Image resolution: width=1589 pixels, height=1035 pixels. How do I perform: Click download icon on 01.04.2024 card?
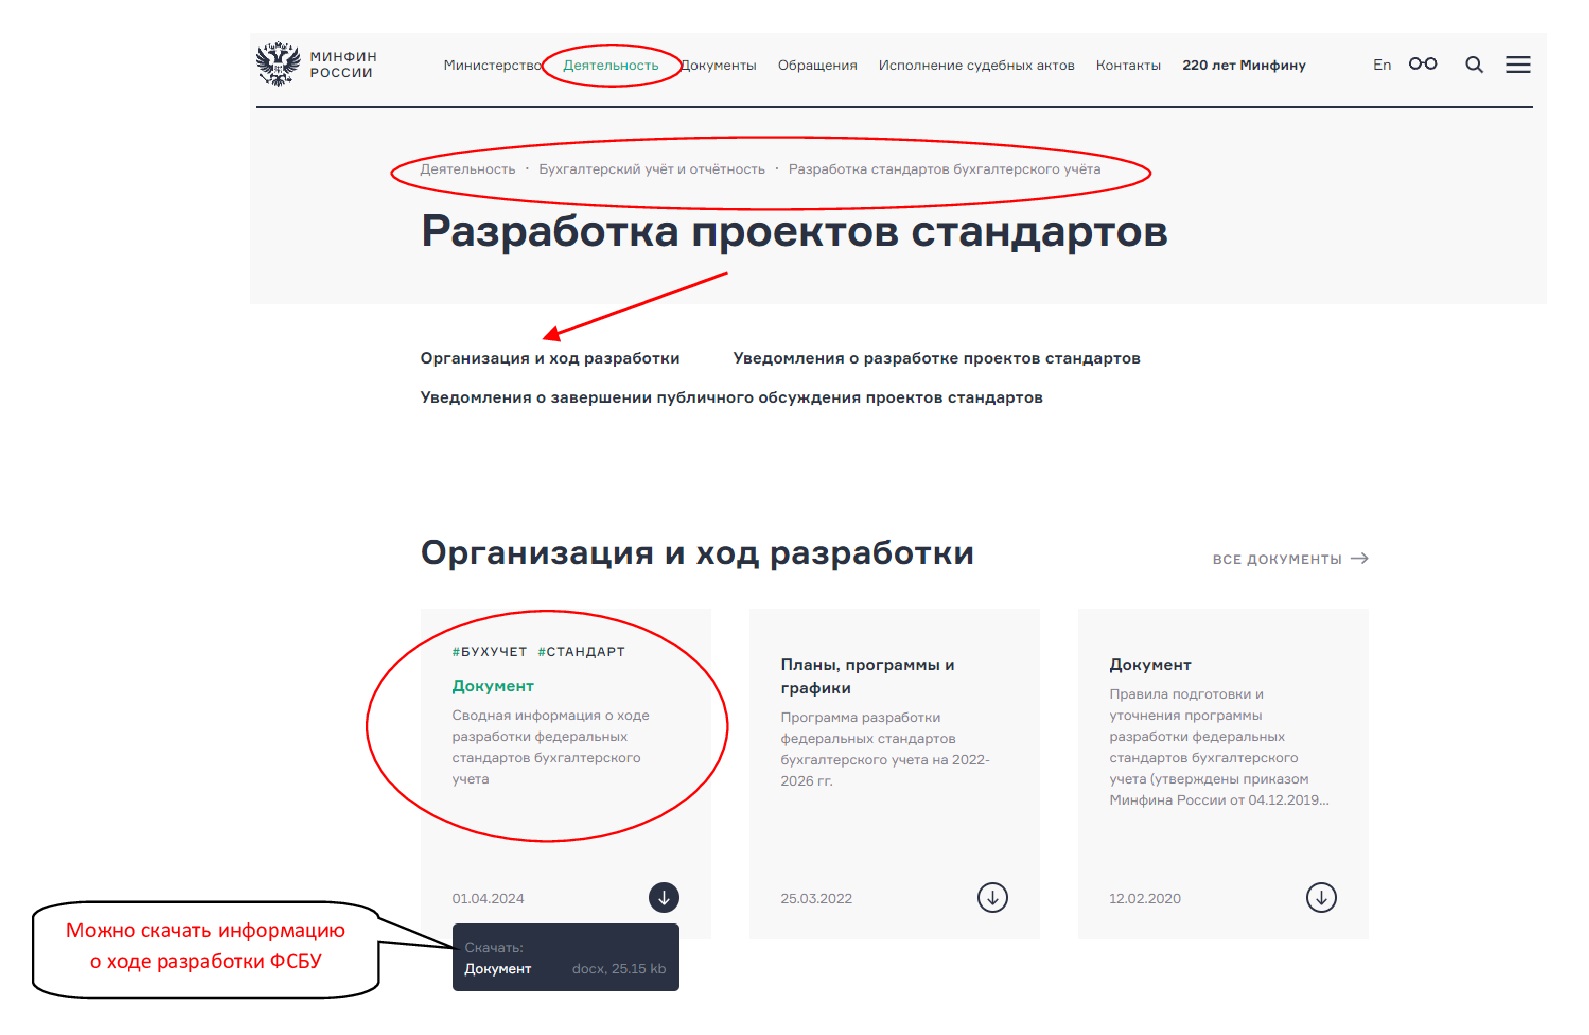(663, 897)
